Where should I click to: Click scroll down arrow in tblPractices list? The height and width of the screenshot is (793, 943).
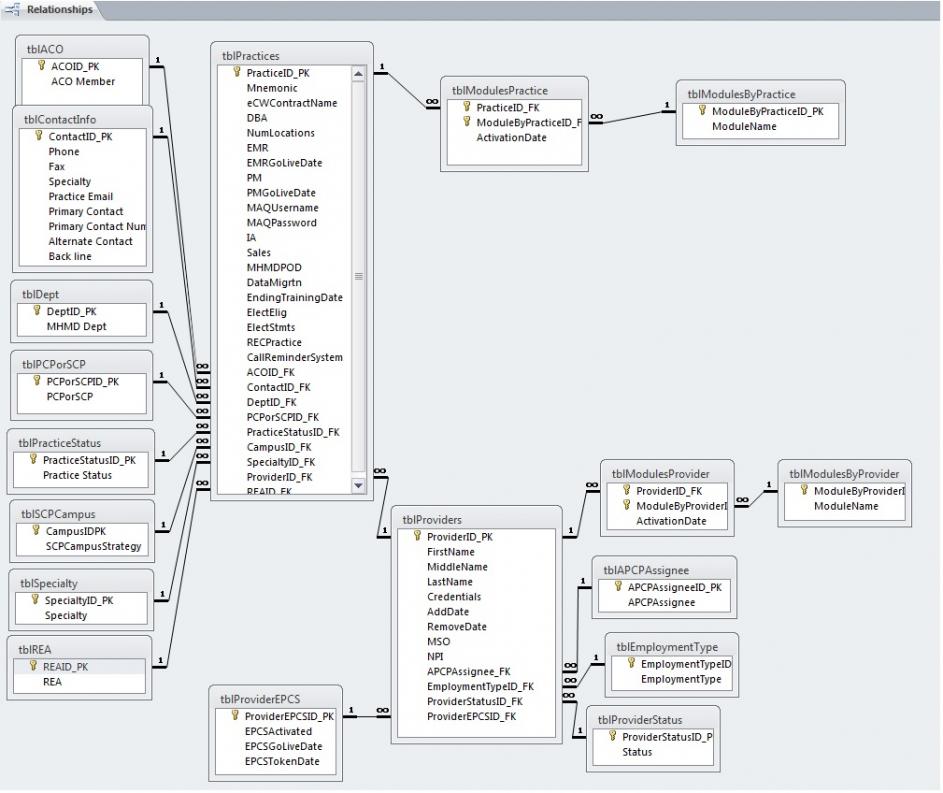click(x=358, y=485)
